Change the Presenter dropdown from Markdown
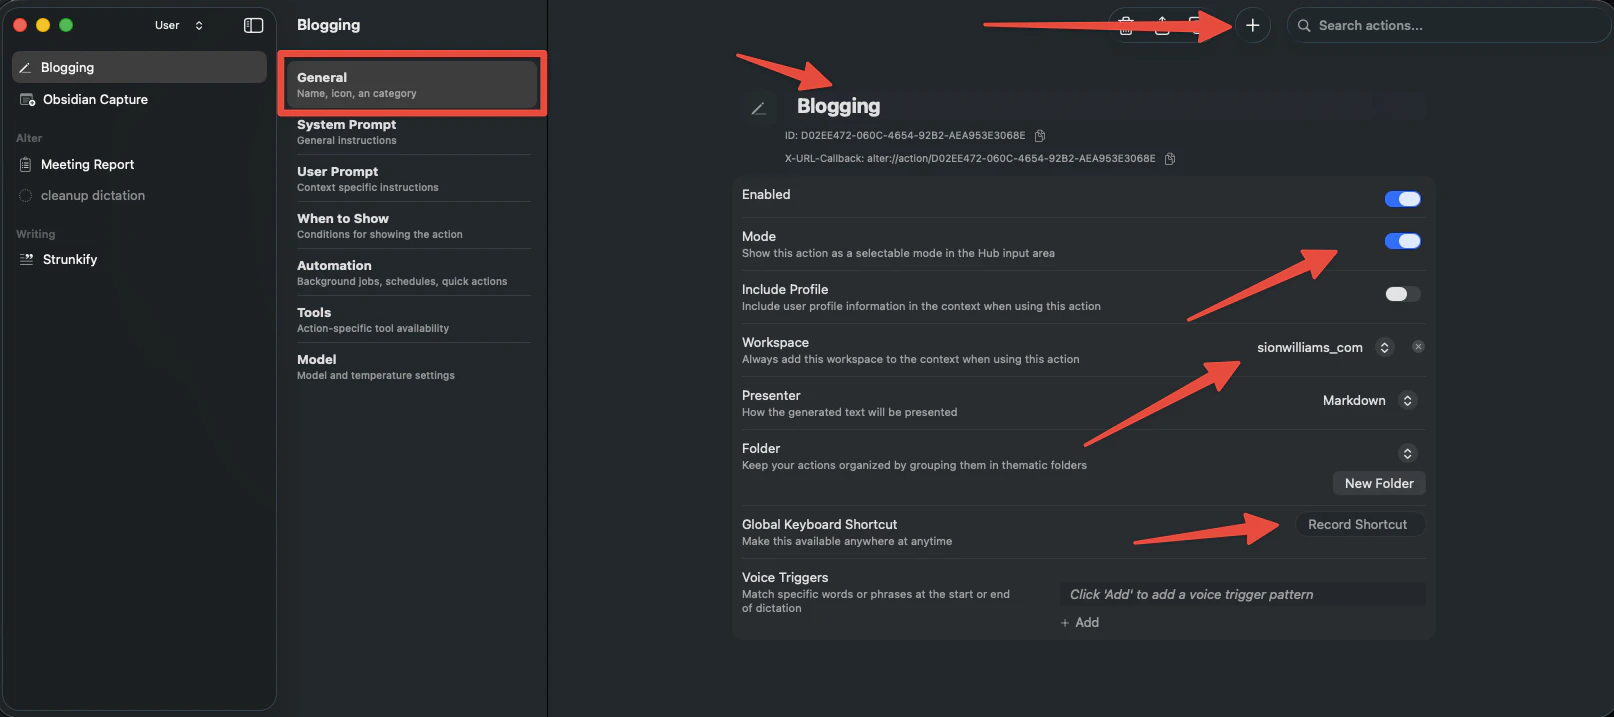 pyautogui.click(x=1407, y=400)
